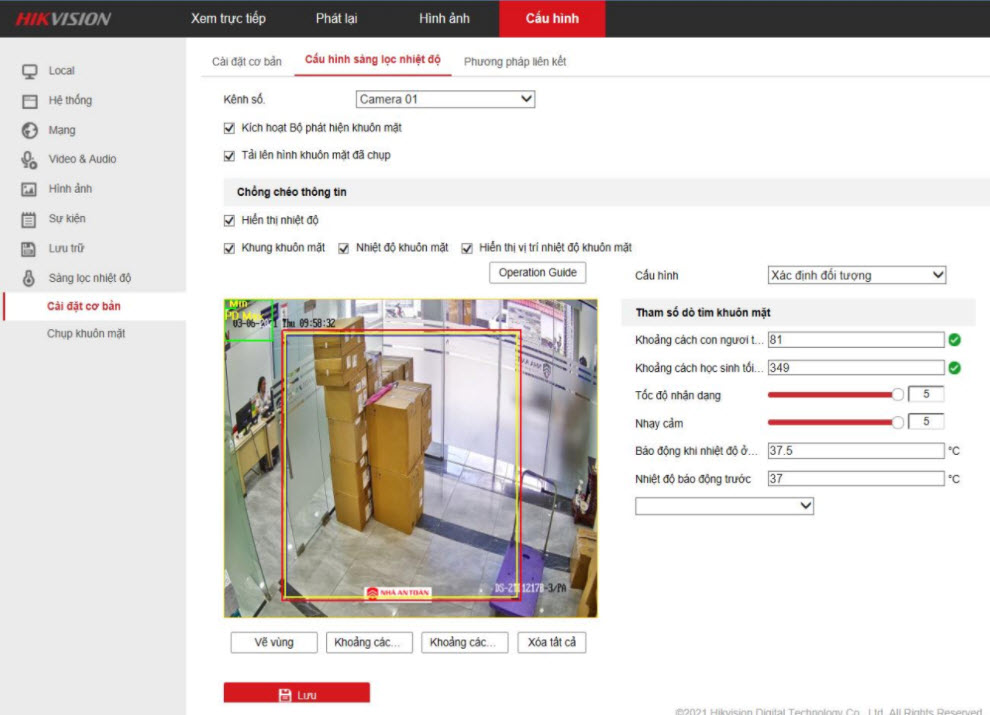990x715 pixels.
Task: Open Video & Audio microphone icon
Action: click(30, 159)
